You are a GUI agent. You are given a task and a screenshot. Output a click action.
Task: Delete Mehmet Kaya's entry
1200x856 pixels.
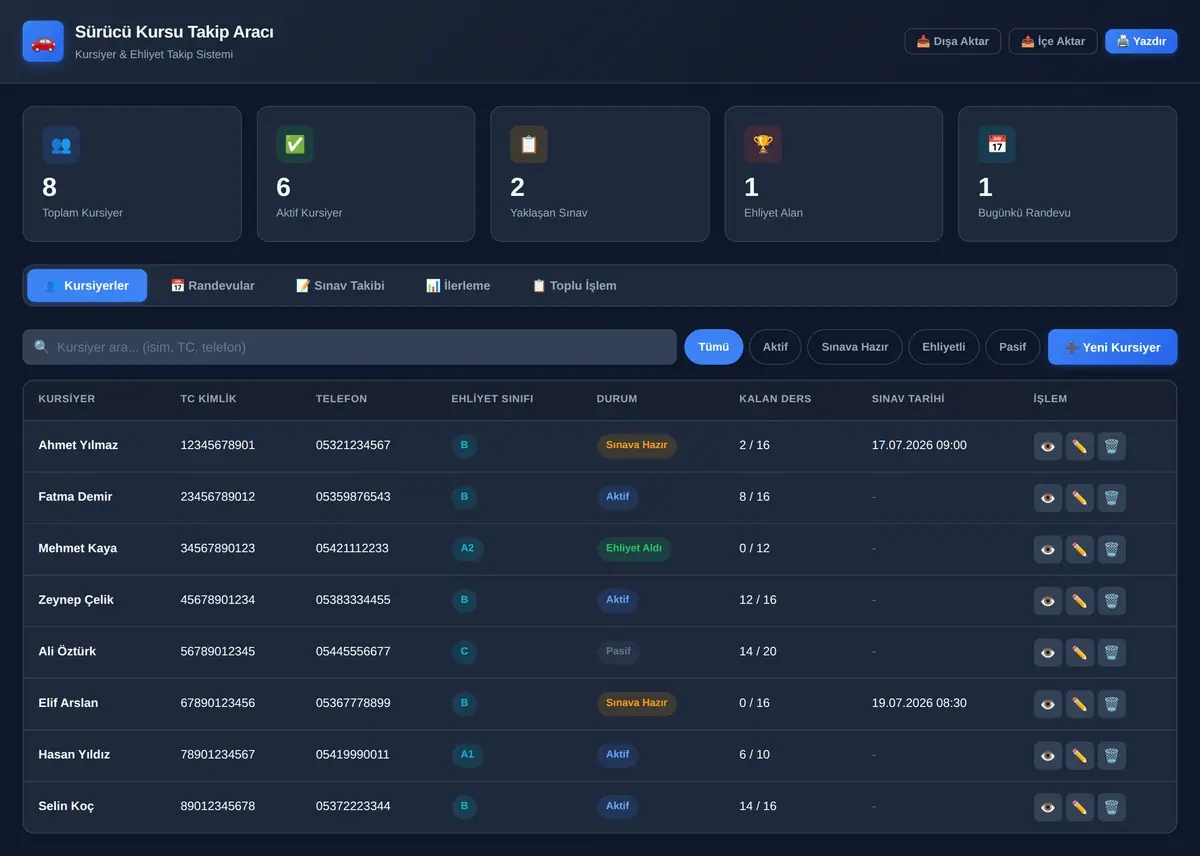1111,549
